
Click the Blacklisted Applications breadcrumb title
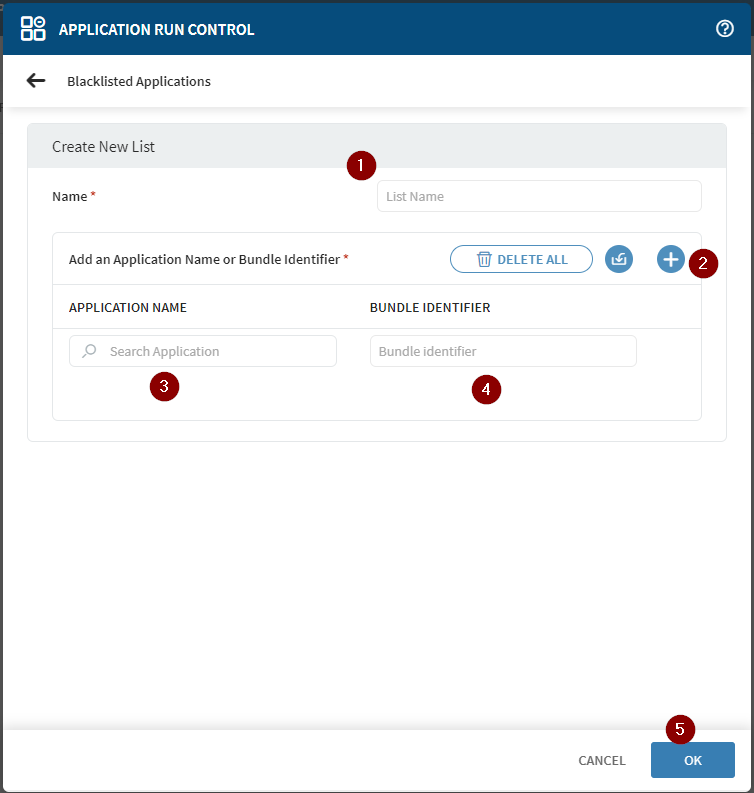click(x=139, y=81)
